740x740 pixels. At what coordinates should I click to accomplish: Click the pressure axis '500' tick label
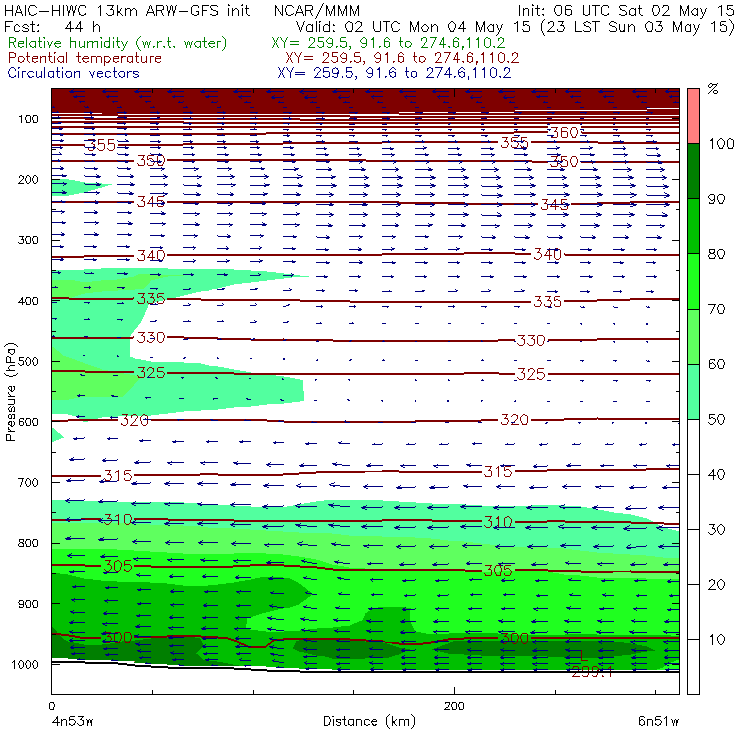point(28,361)
